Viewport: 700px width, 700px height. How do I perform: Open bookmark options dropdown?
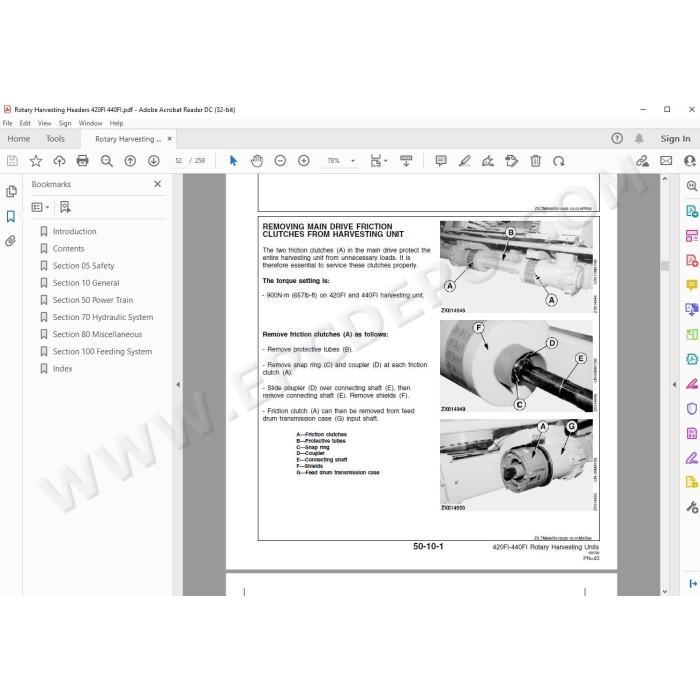[40, 207]
